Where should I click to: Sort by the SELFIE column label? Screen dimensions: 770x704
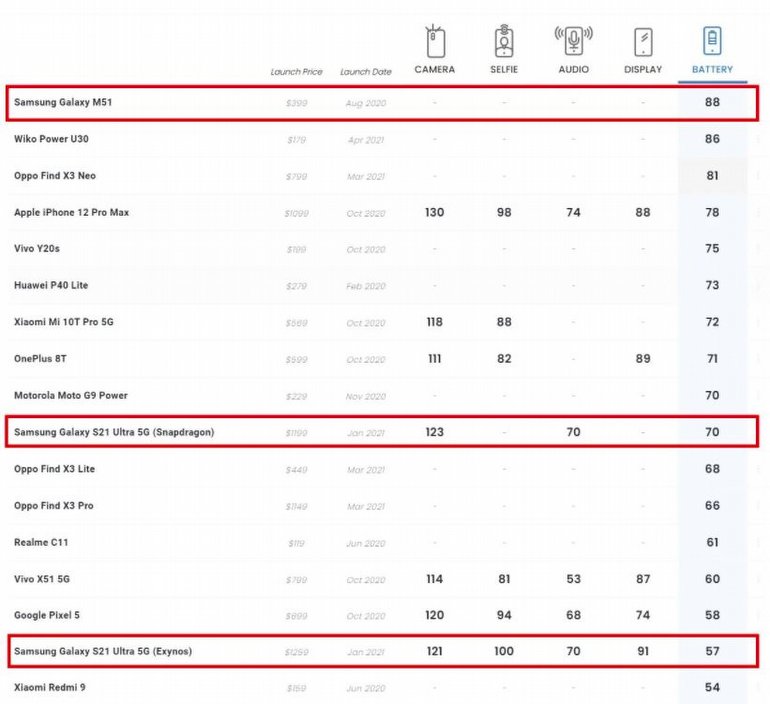[504, 69]
